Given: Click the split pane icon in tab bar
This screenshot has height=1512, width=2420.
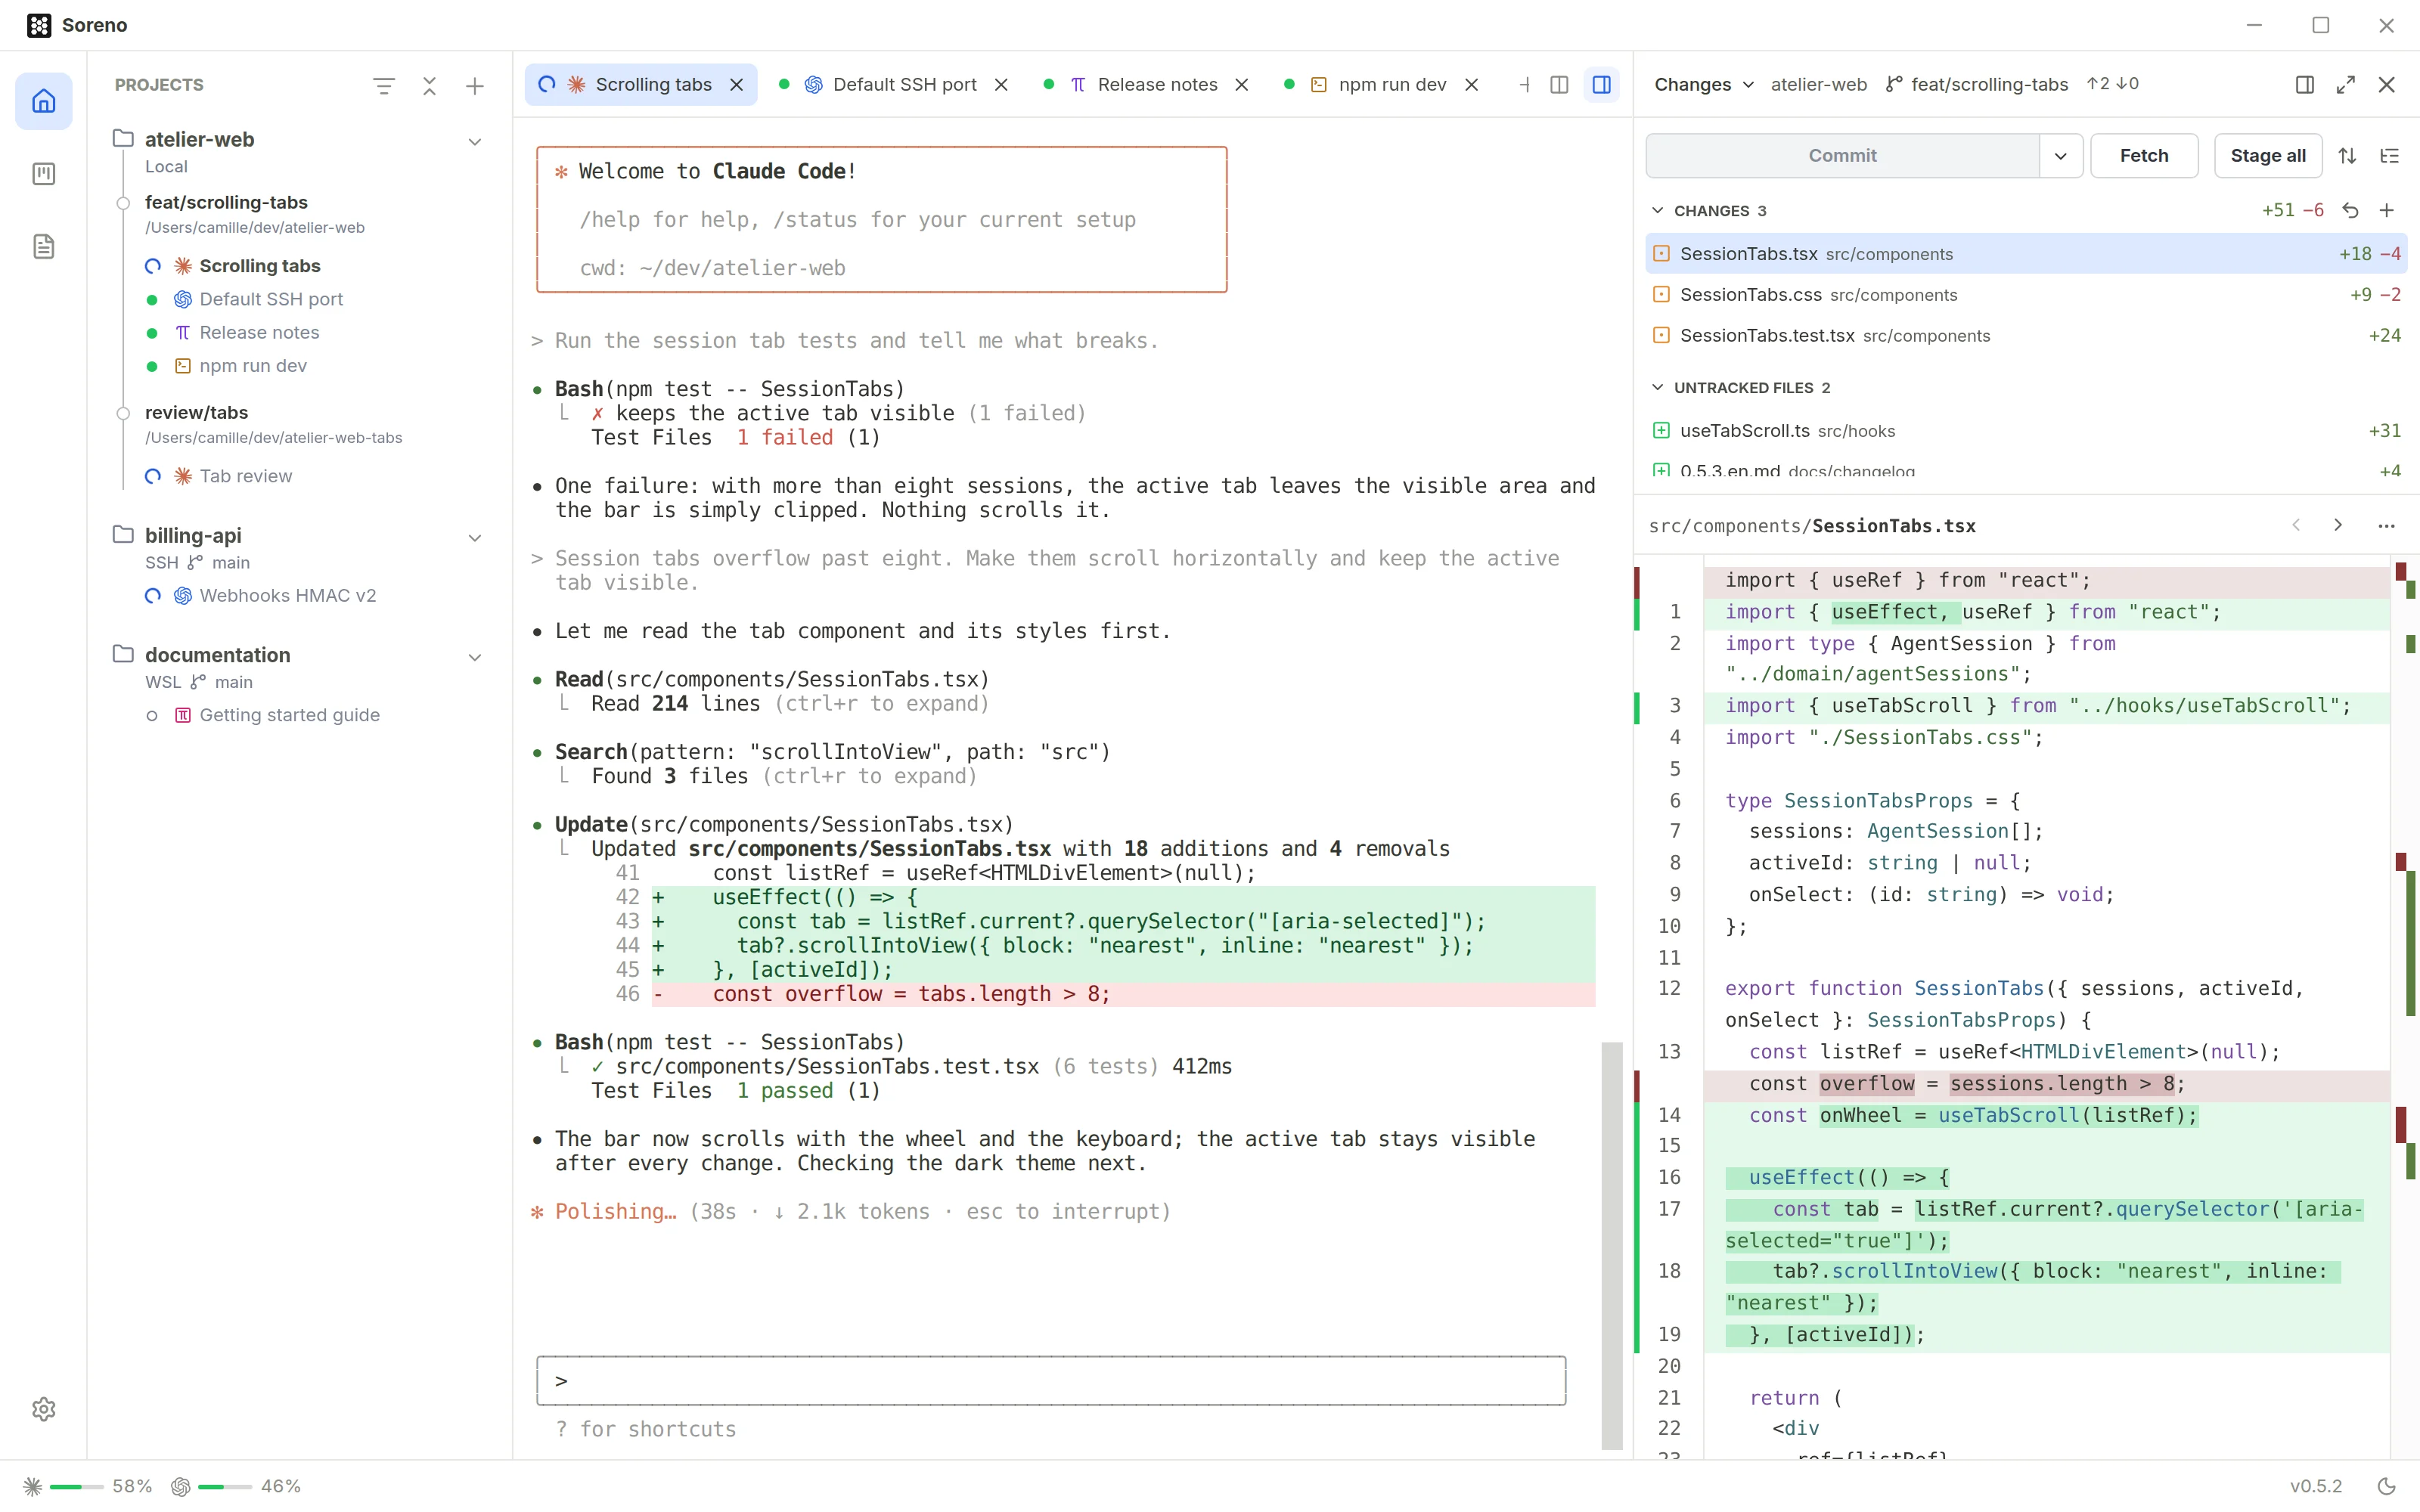Looking at the screenshot, I should tap(1559, 85).
